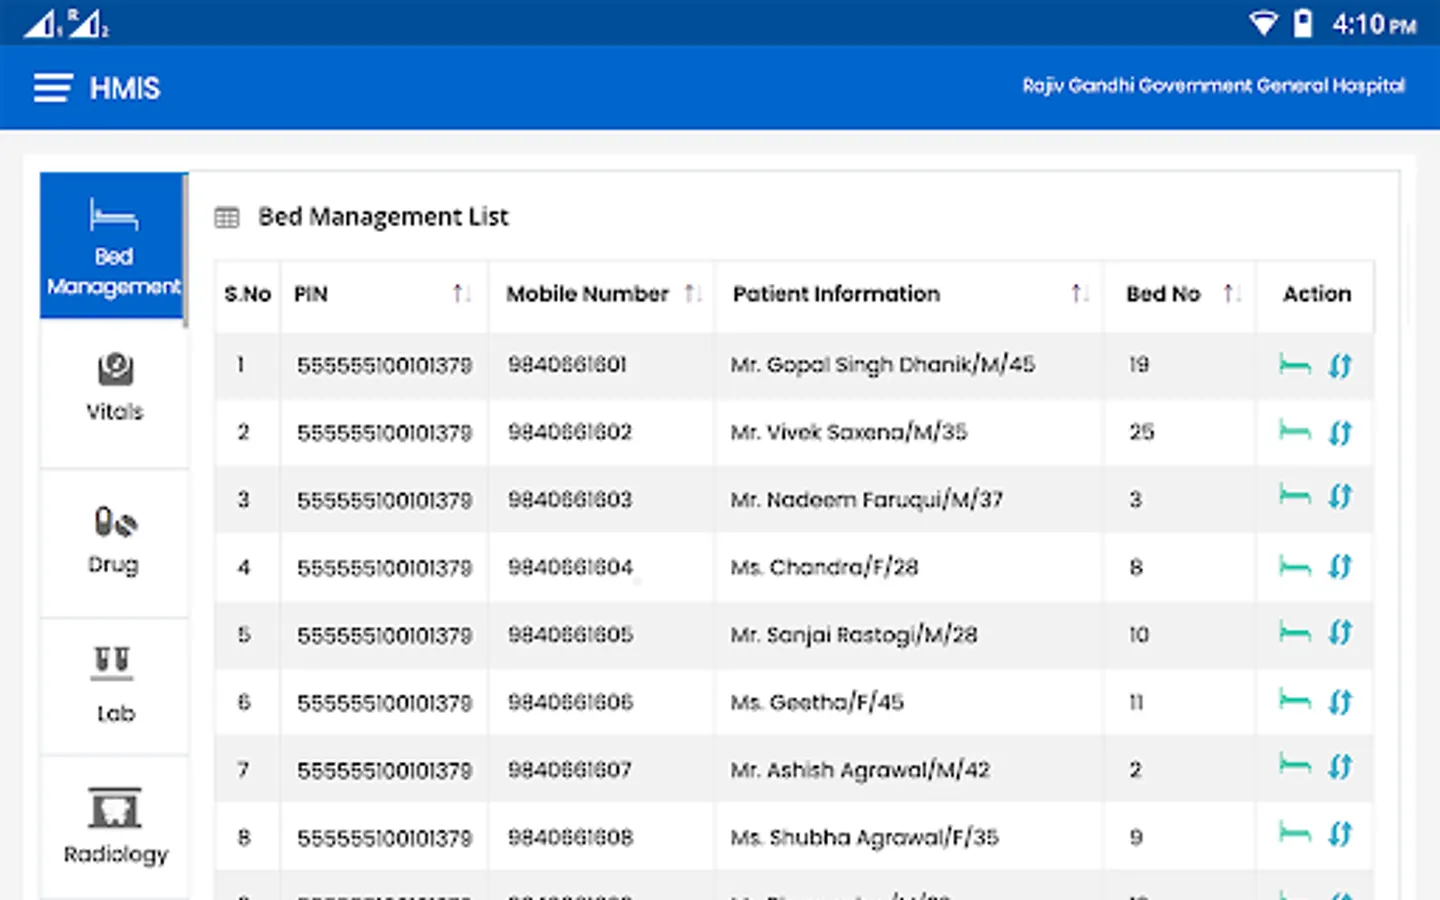This screenshot has height=900, width=1440.
Task: Select mobile number 9840861604 cell
Action: 570,567
